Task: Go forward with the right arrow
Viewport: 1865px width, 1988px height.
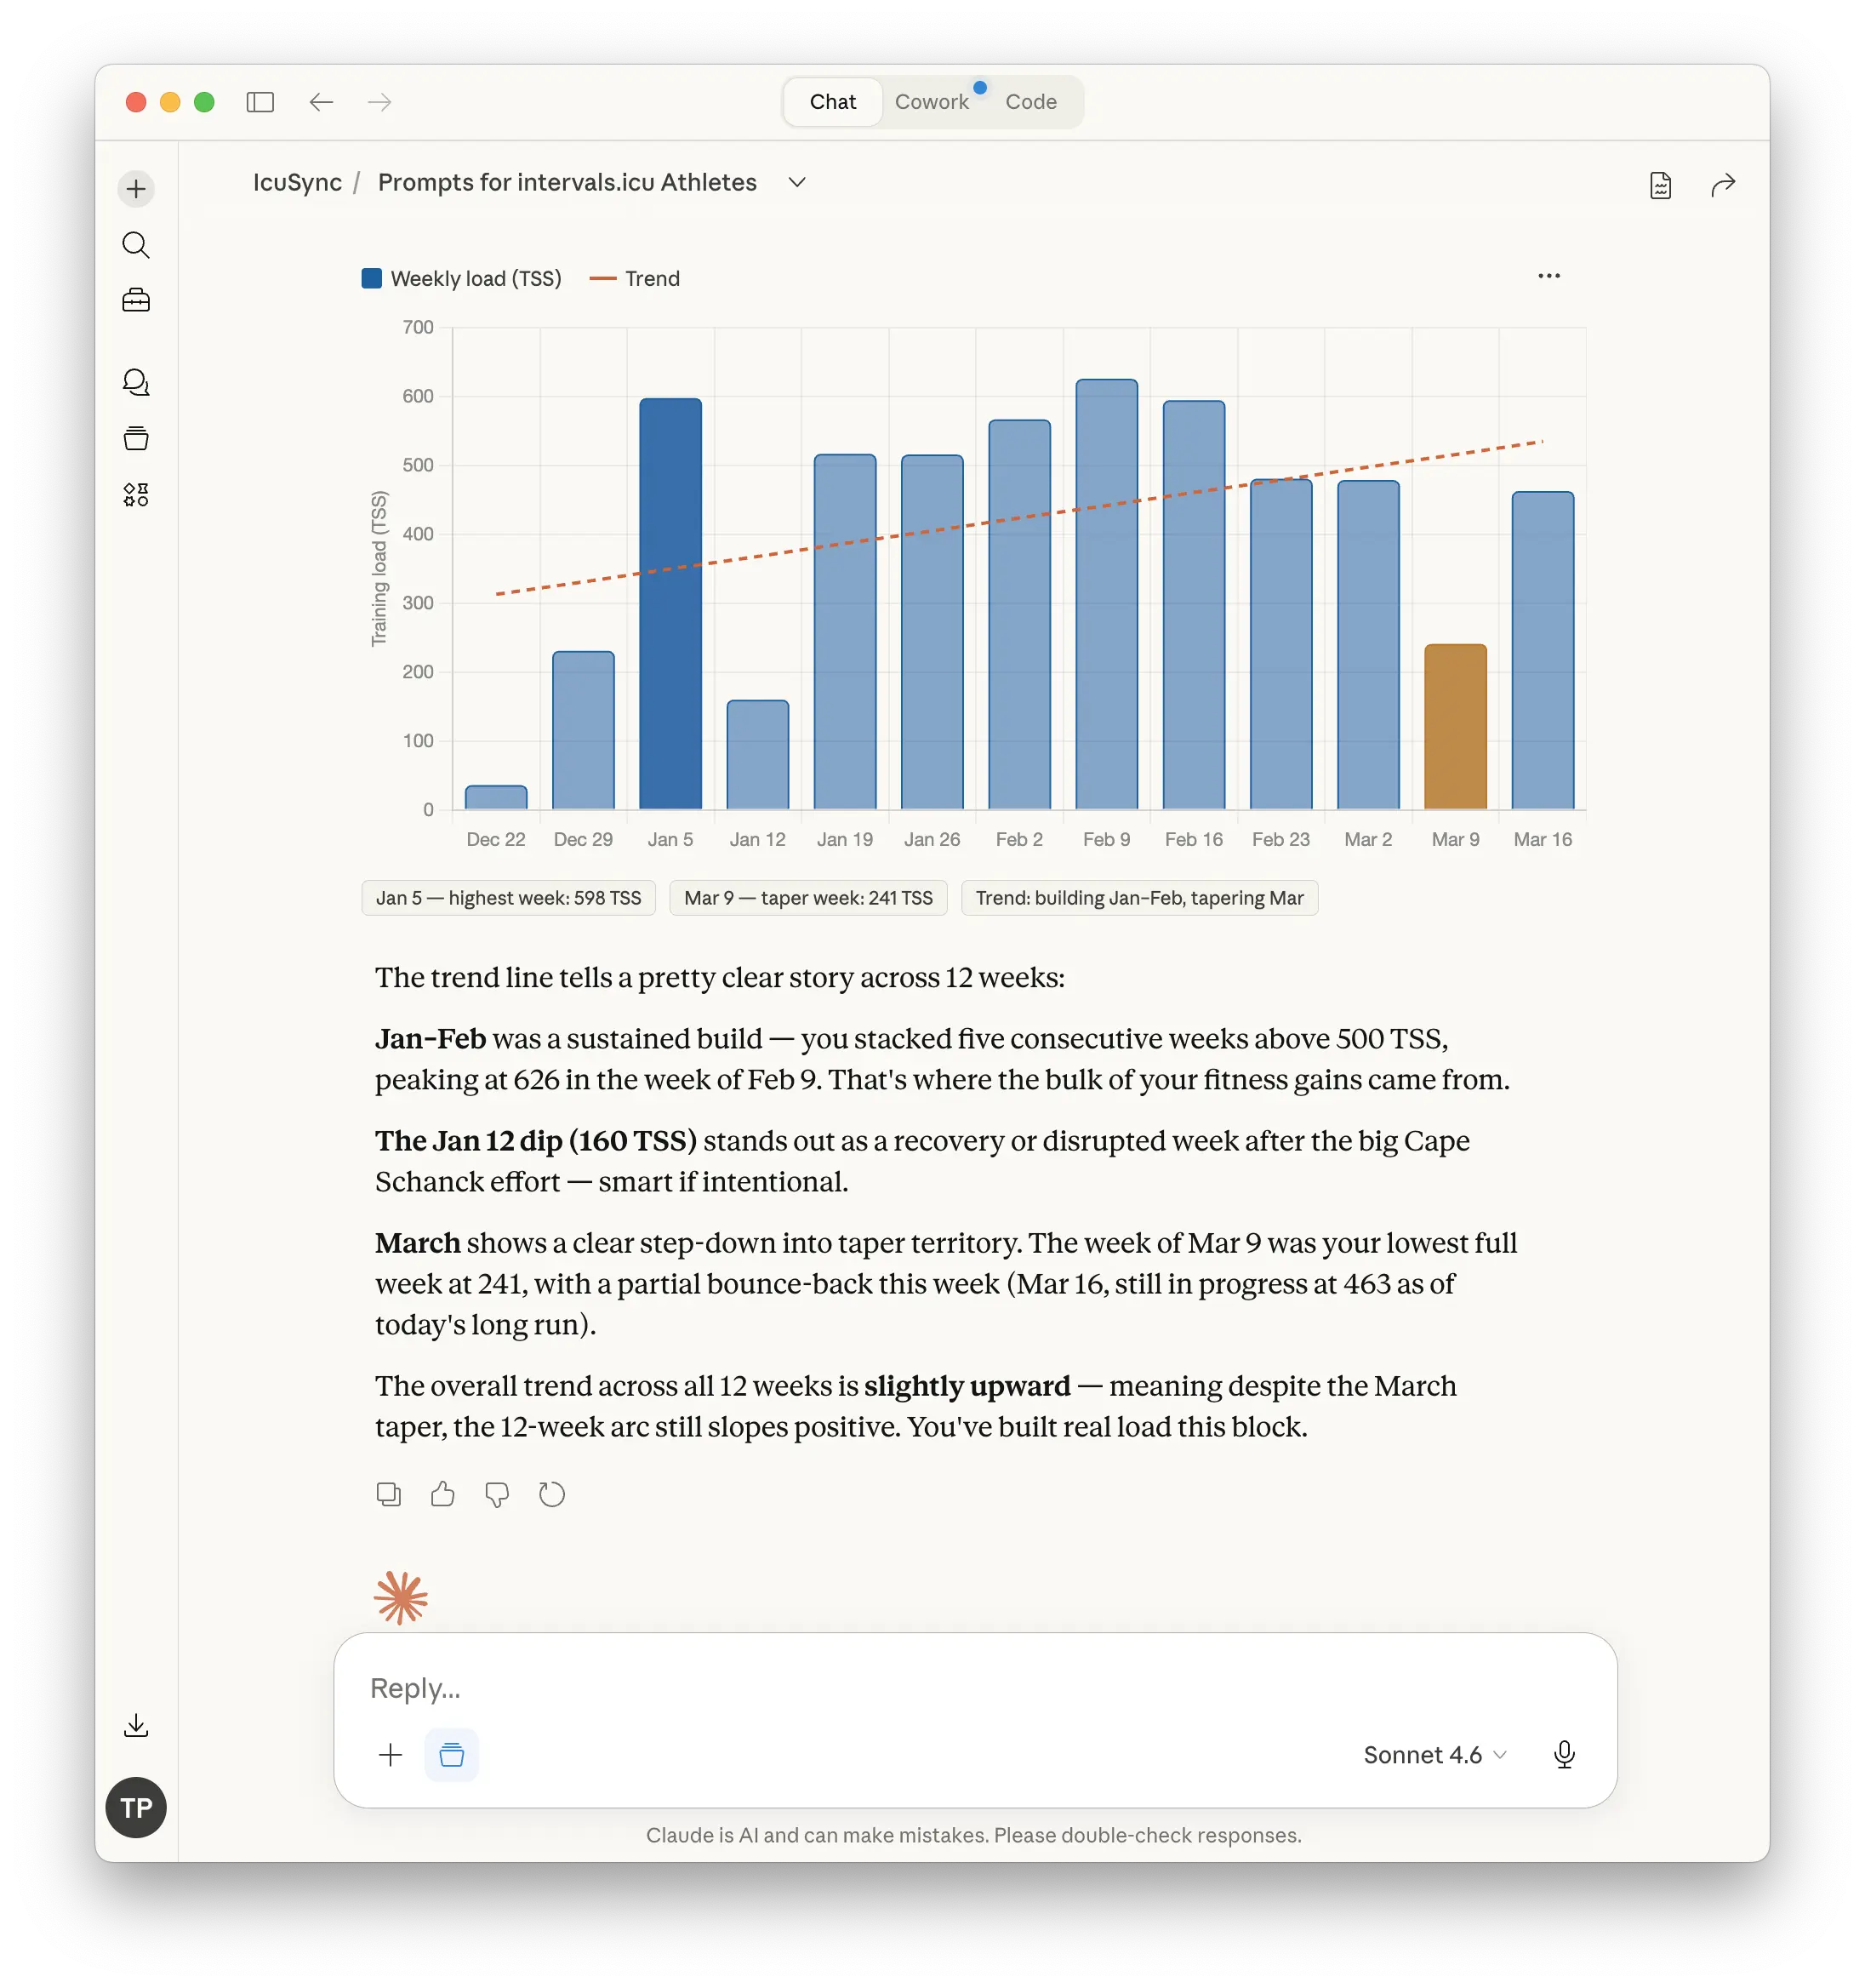Action: [x=379, y=102]
